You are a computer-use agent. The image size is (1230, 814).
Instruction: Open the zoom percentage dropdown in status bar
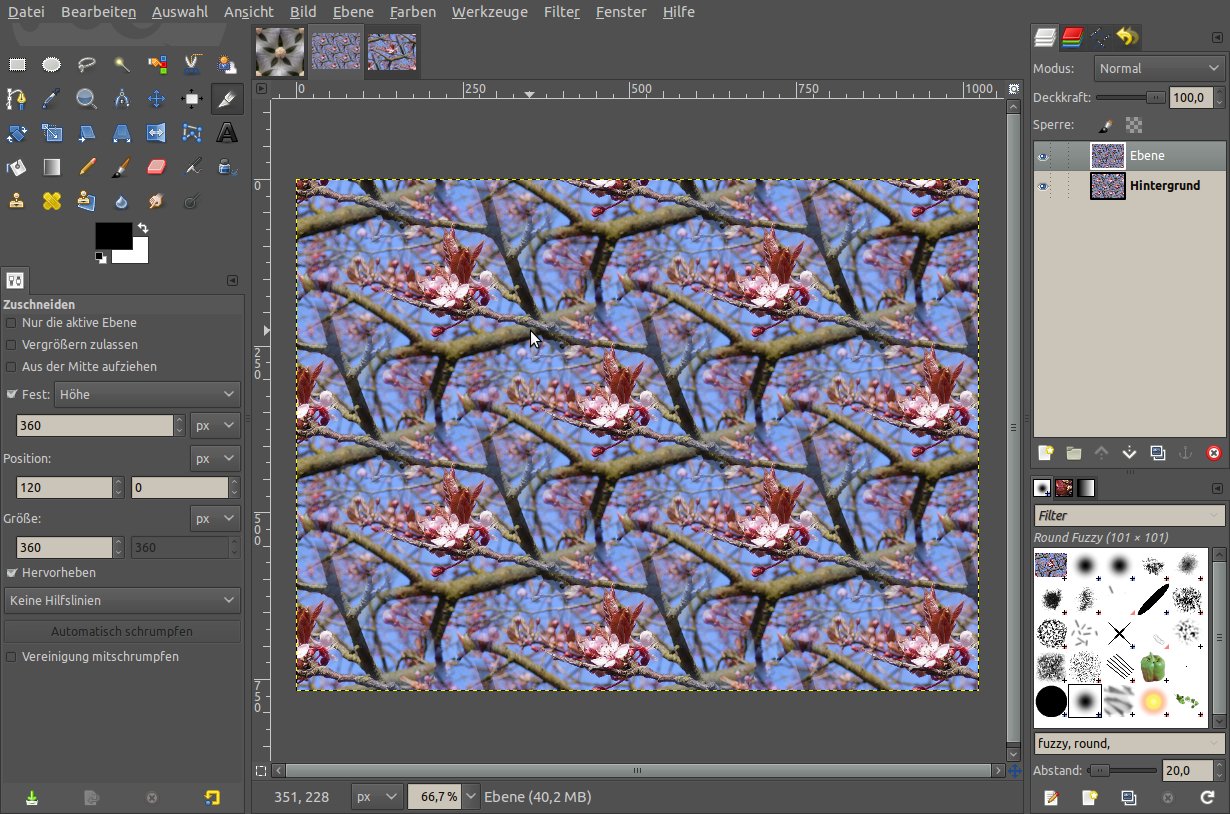tap(471, 797)
